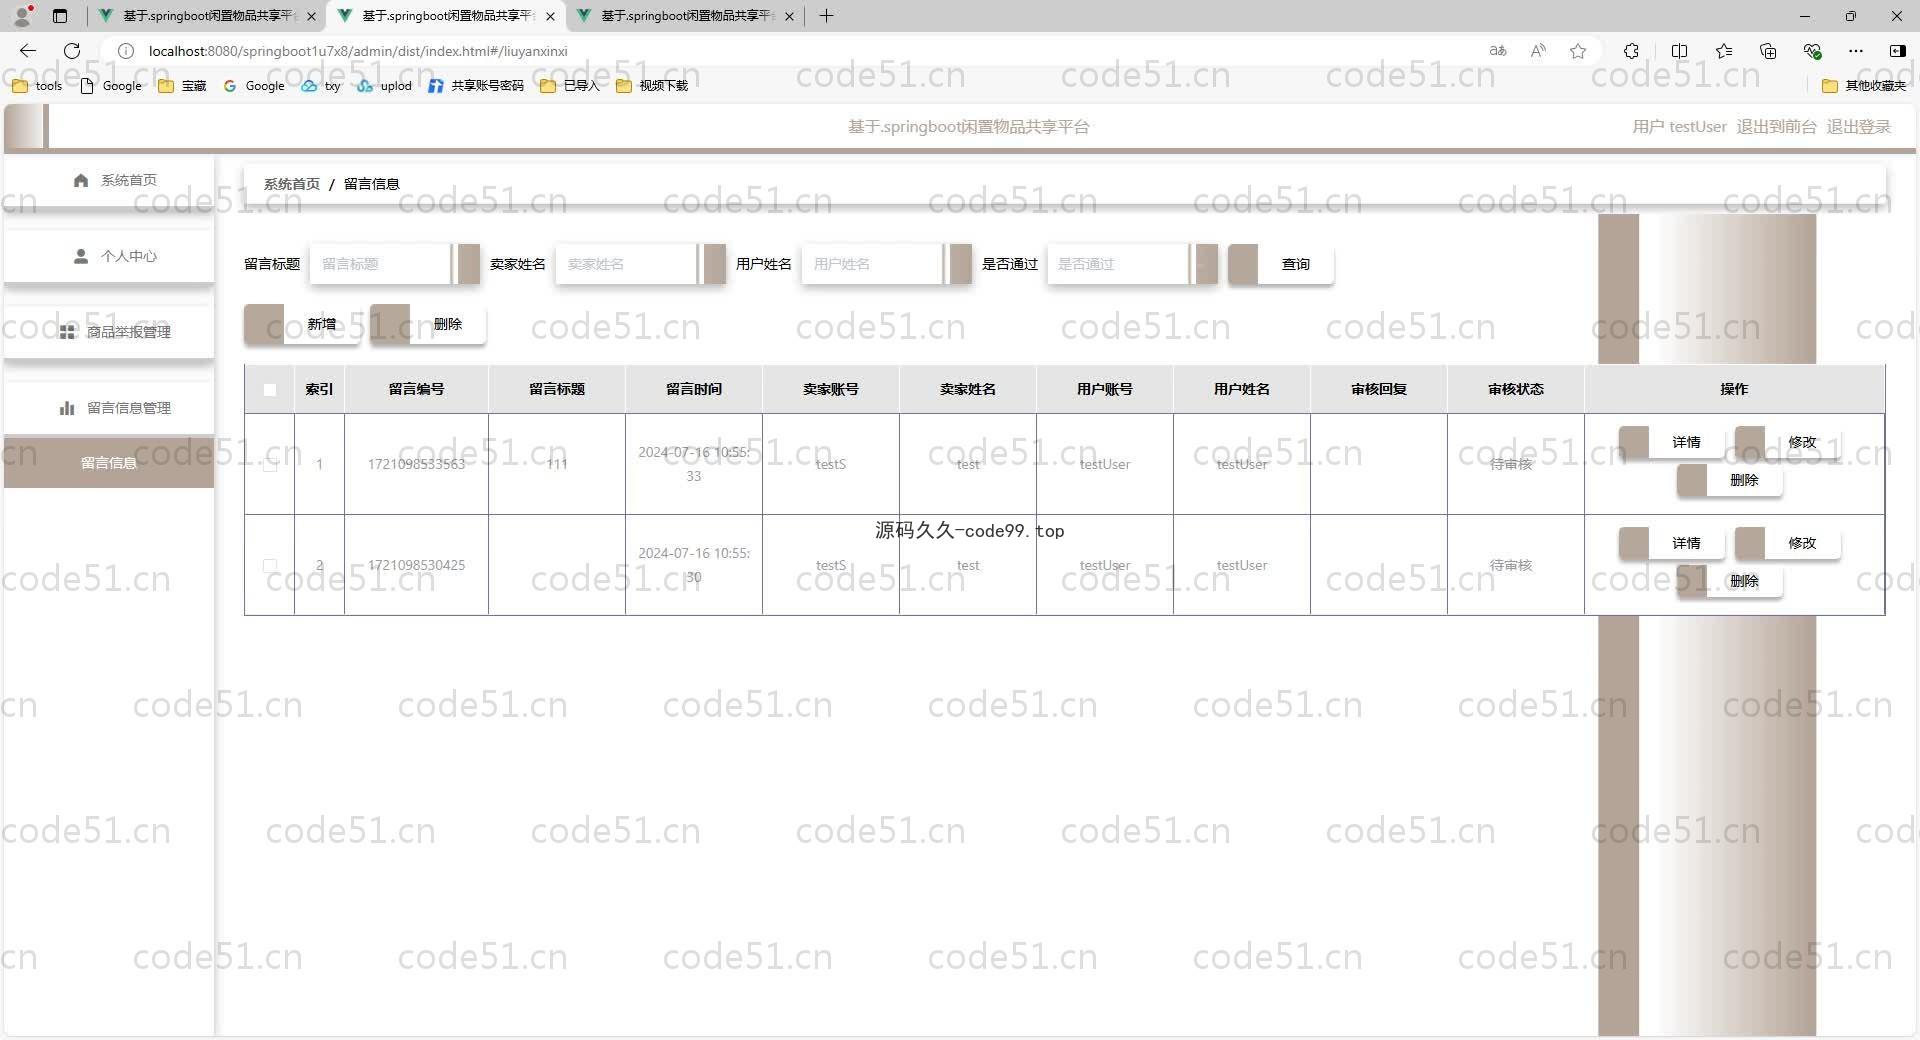Click 系统首页 breadcrumb link

[x=292, y=184]
